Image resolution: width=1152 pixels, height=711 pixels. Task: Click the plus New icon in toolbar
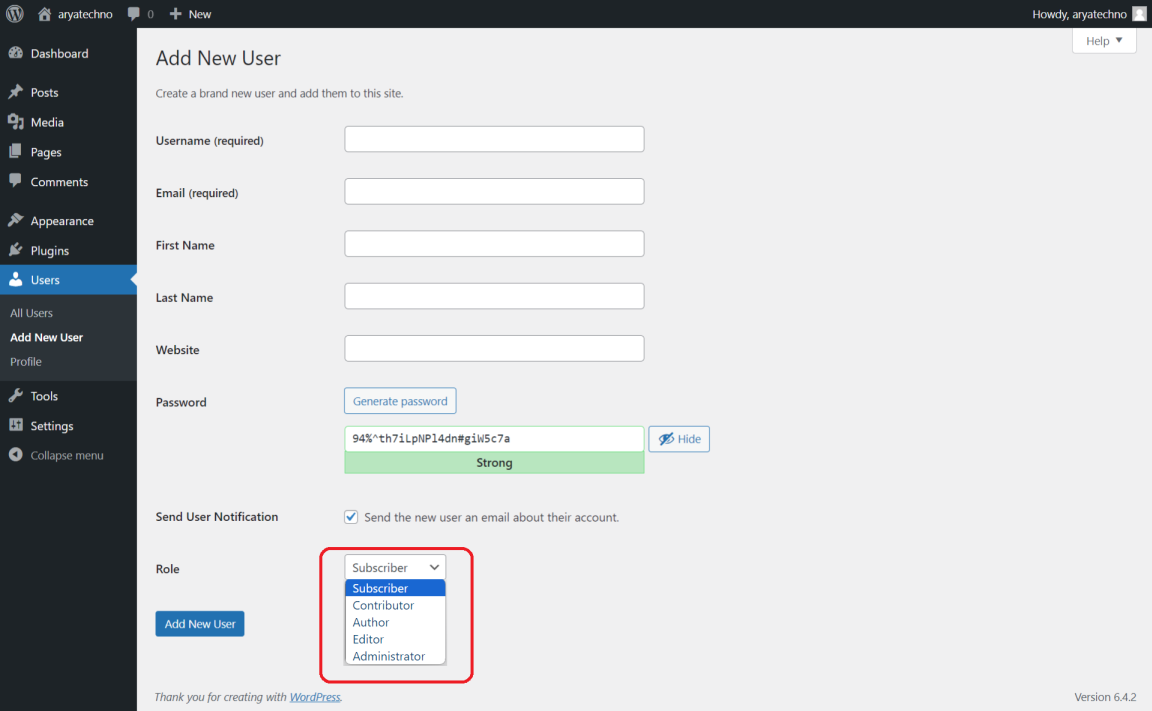tap(176, 14)
